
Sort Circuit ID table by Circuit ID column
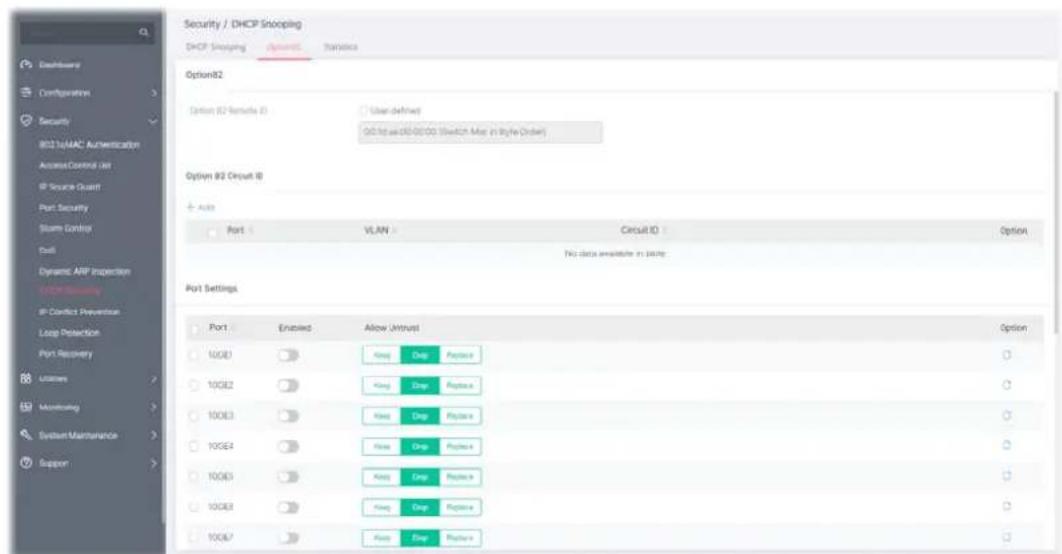click(x=665, y=231)
